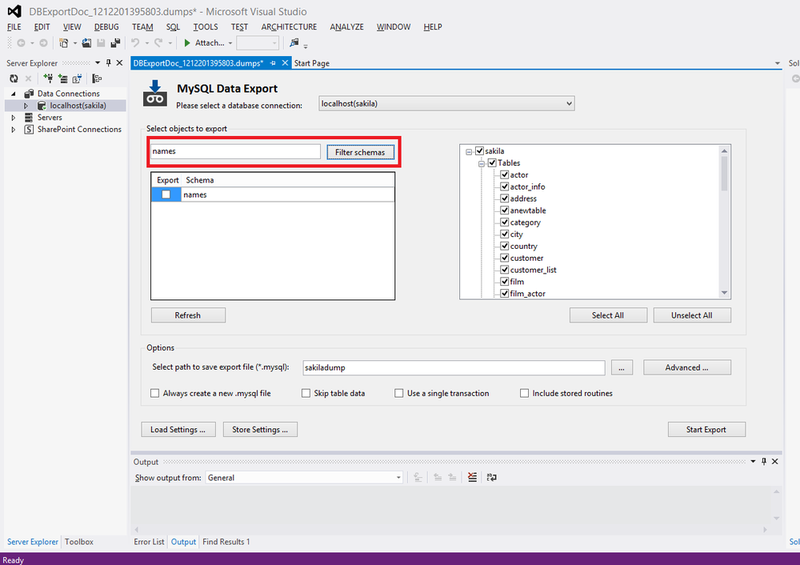Uncheck the address table checkbox
The height and width of the screenshot is (565, 800).
[x=505, y=198]
